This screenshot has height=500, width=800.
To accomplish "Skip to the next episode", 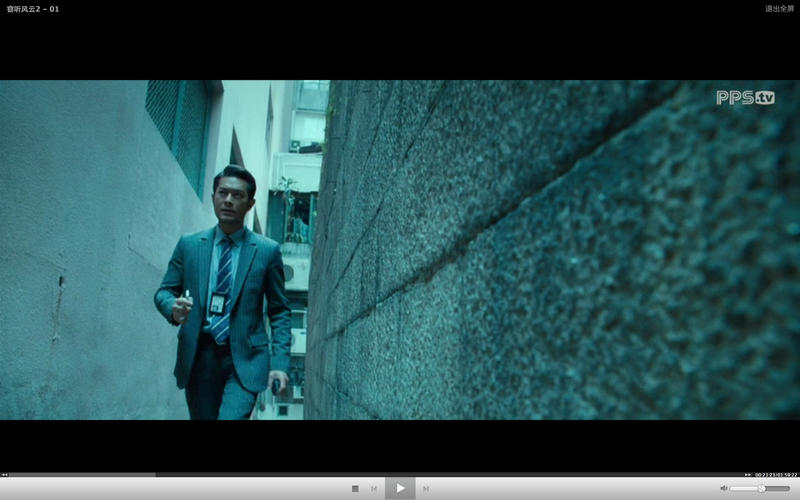I will (426, 489).
